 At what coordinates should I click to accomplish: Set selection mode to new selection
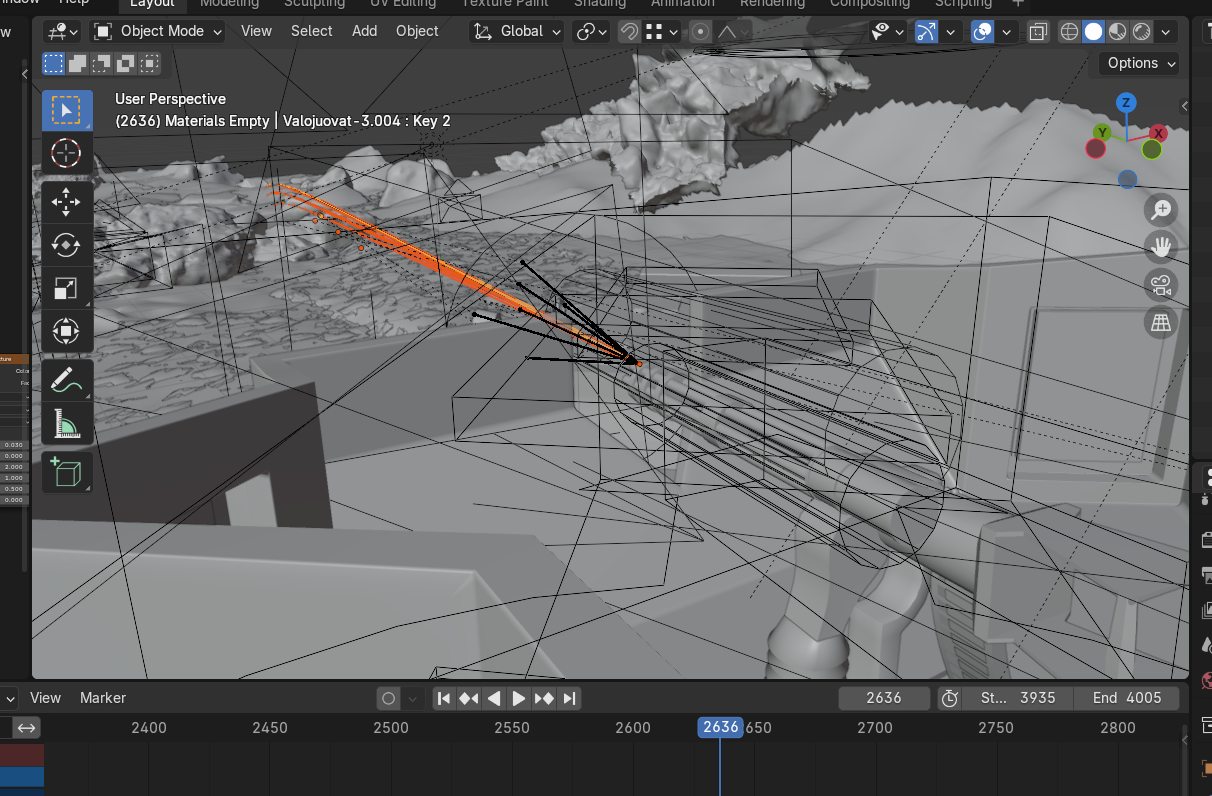pyautogui.click(x=53, y=64)
